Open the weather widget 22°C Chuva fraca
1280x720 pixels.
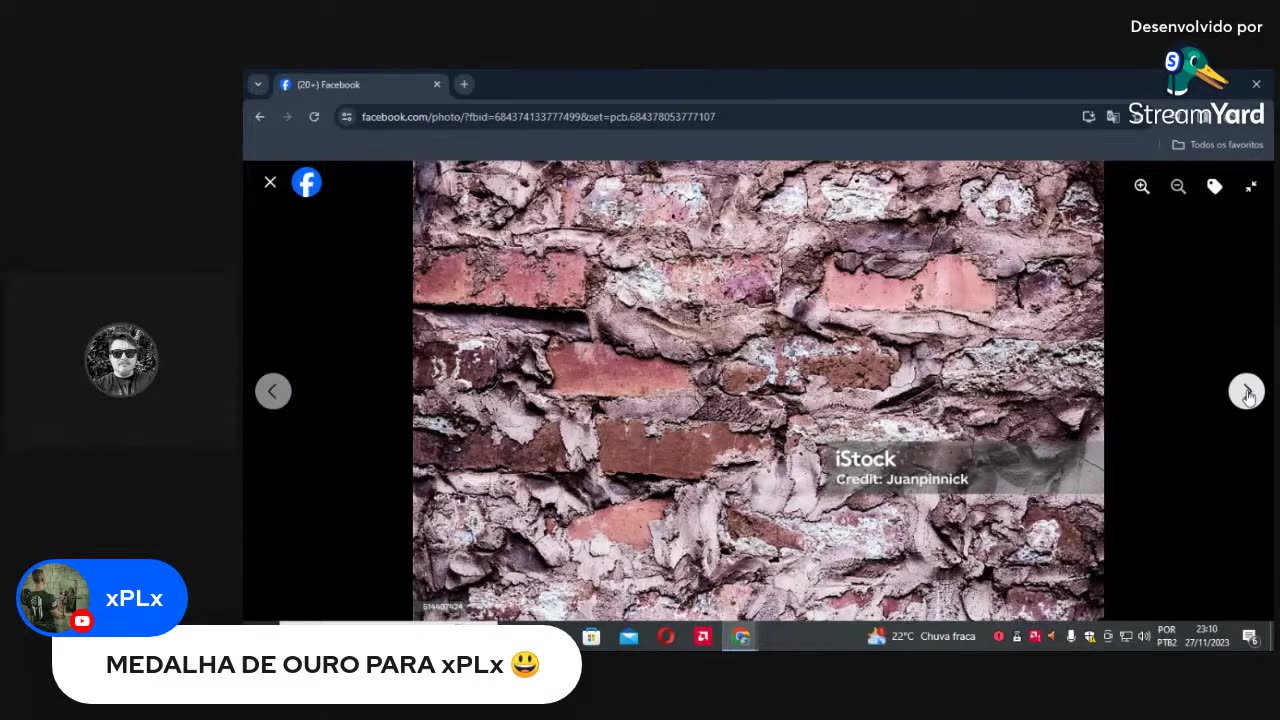(x=921, y=637)
